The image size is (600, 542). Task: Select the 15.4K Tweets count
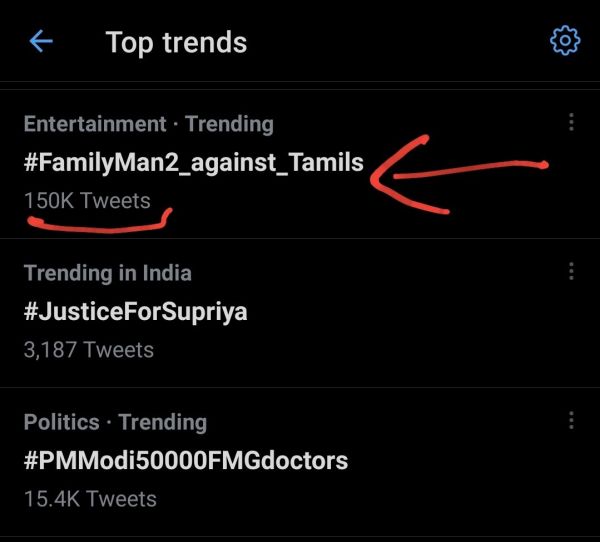coord(90,499)
